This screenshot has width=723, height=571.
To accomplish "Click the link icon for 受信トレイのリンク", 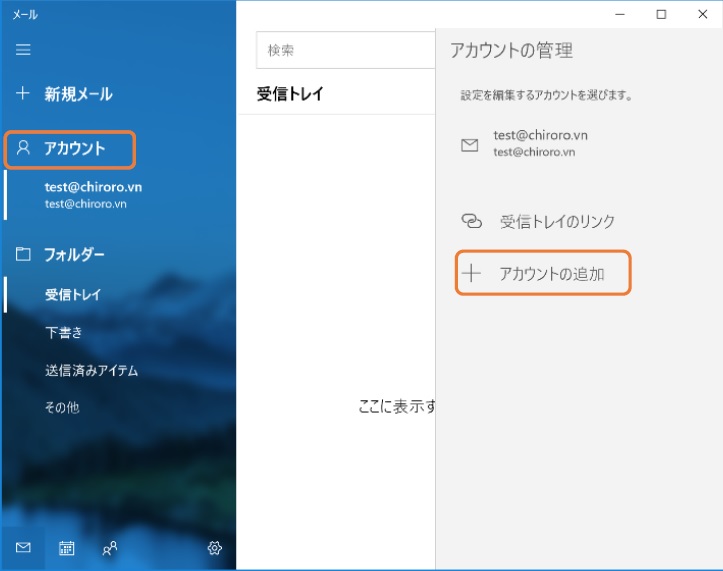I will (x=471, y=221).
